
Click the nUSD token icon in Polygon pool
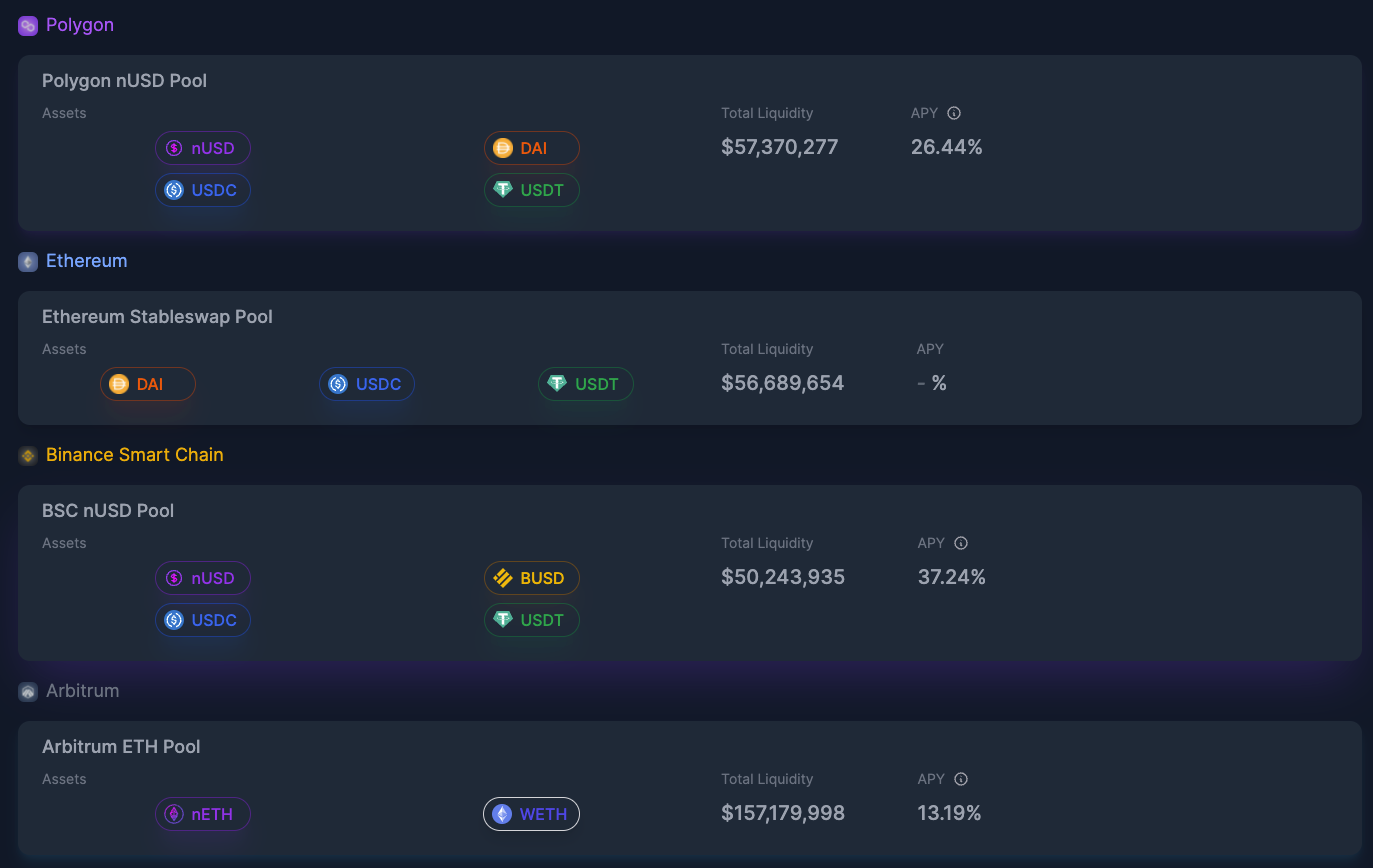[x=174, y=147]
